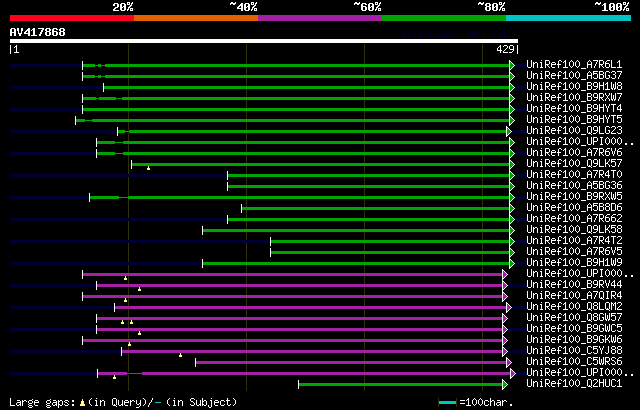The height and width of the screenshot is (410, 640).
Task: Click the green arrowhead of the UniRef100_A7R4T2 alignment
Action: point(512,242)
